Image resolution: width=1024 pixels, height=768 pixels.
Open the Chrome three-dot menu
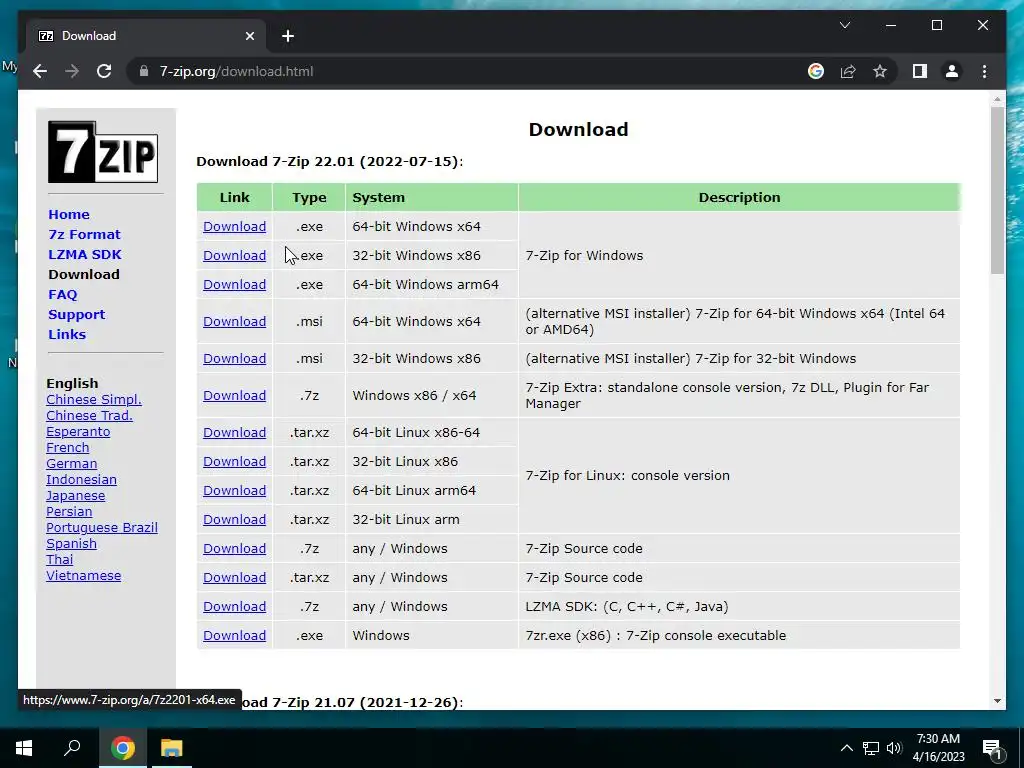(984, 71)
